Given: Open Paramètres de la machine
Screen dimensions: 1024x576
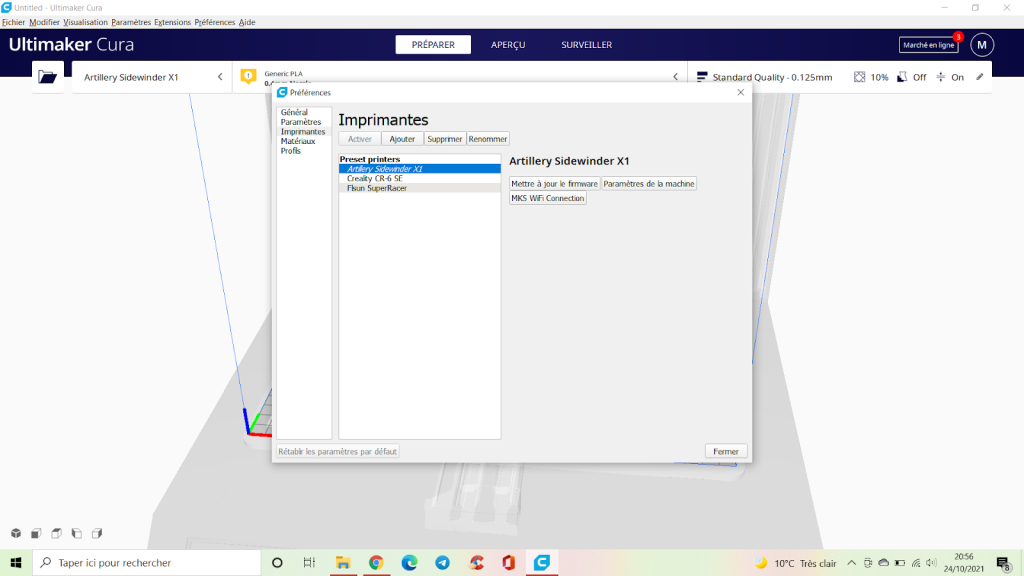Looking at the screenshot, I should click(648, 184).
